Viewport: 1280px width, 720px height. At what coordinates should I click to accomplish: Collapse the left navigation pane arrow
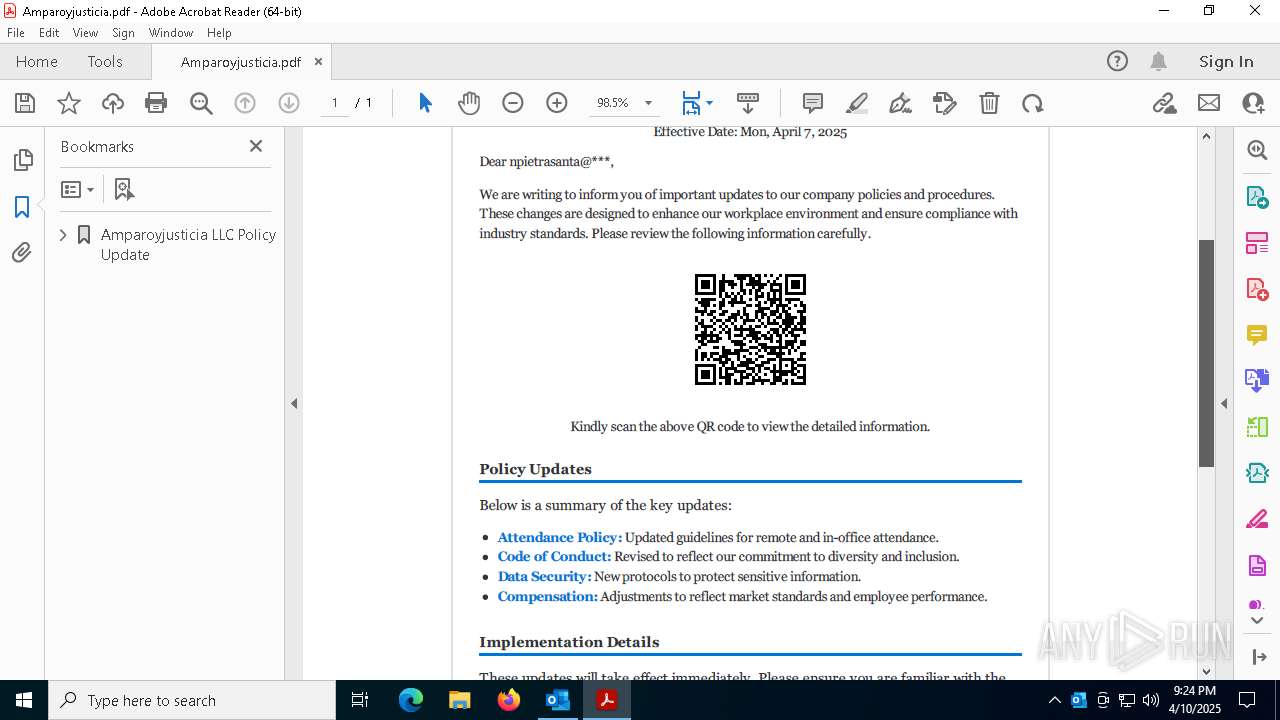pyautogui.click(x=294, y=404)
